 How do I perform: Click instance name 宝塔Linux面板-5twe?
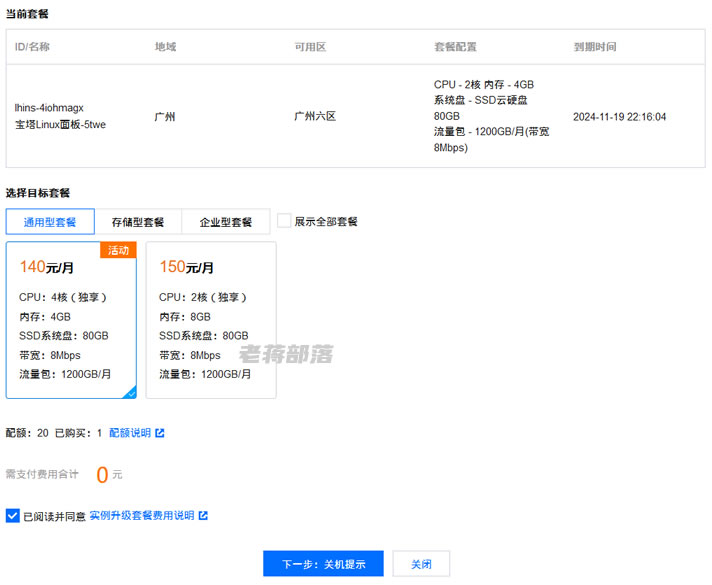click(60, 124)
